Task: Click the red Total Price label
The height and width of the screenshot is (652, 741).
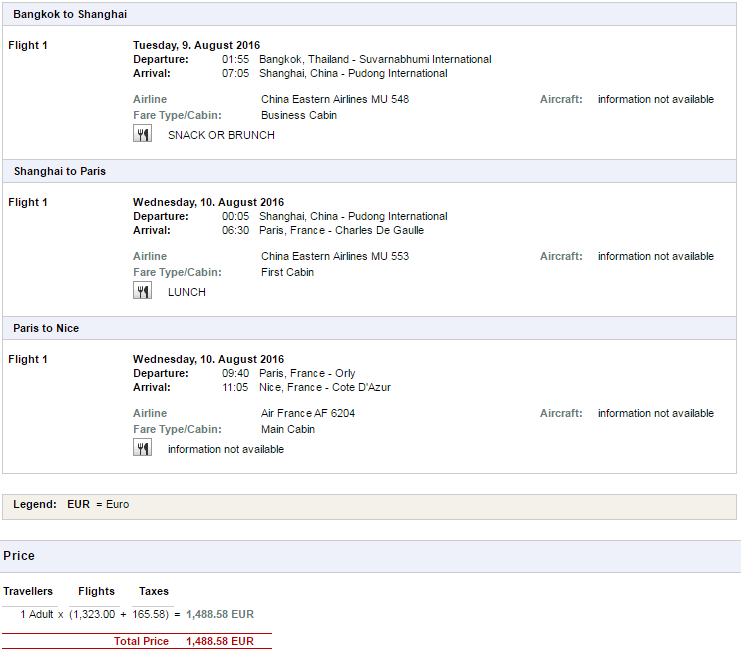Action: [141, 641]
